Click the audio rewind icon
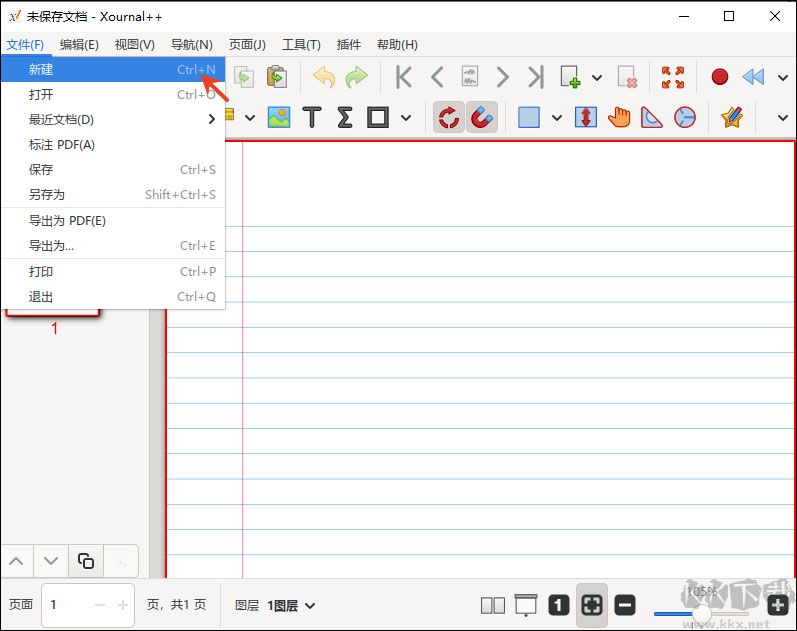Screen dimensions: 797x631 (753, 77)
